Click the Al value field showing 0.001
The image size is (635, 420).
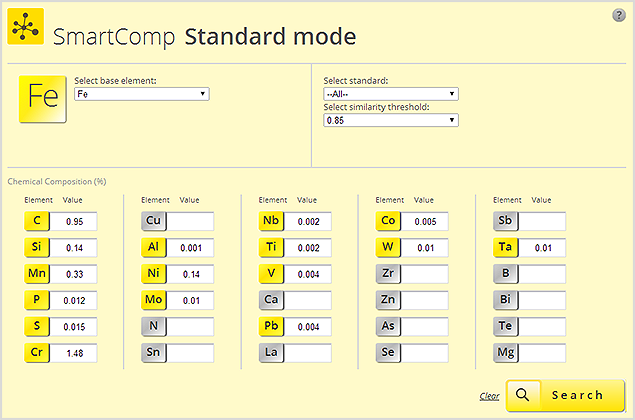[190, 248]
